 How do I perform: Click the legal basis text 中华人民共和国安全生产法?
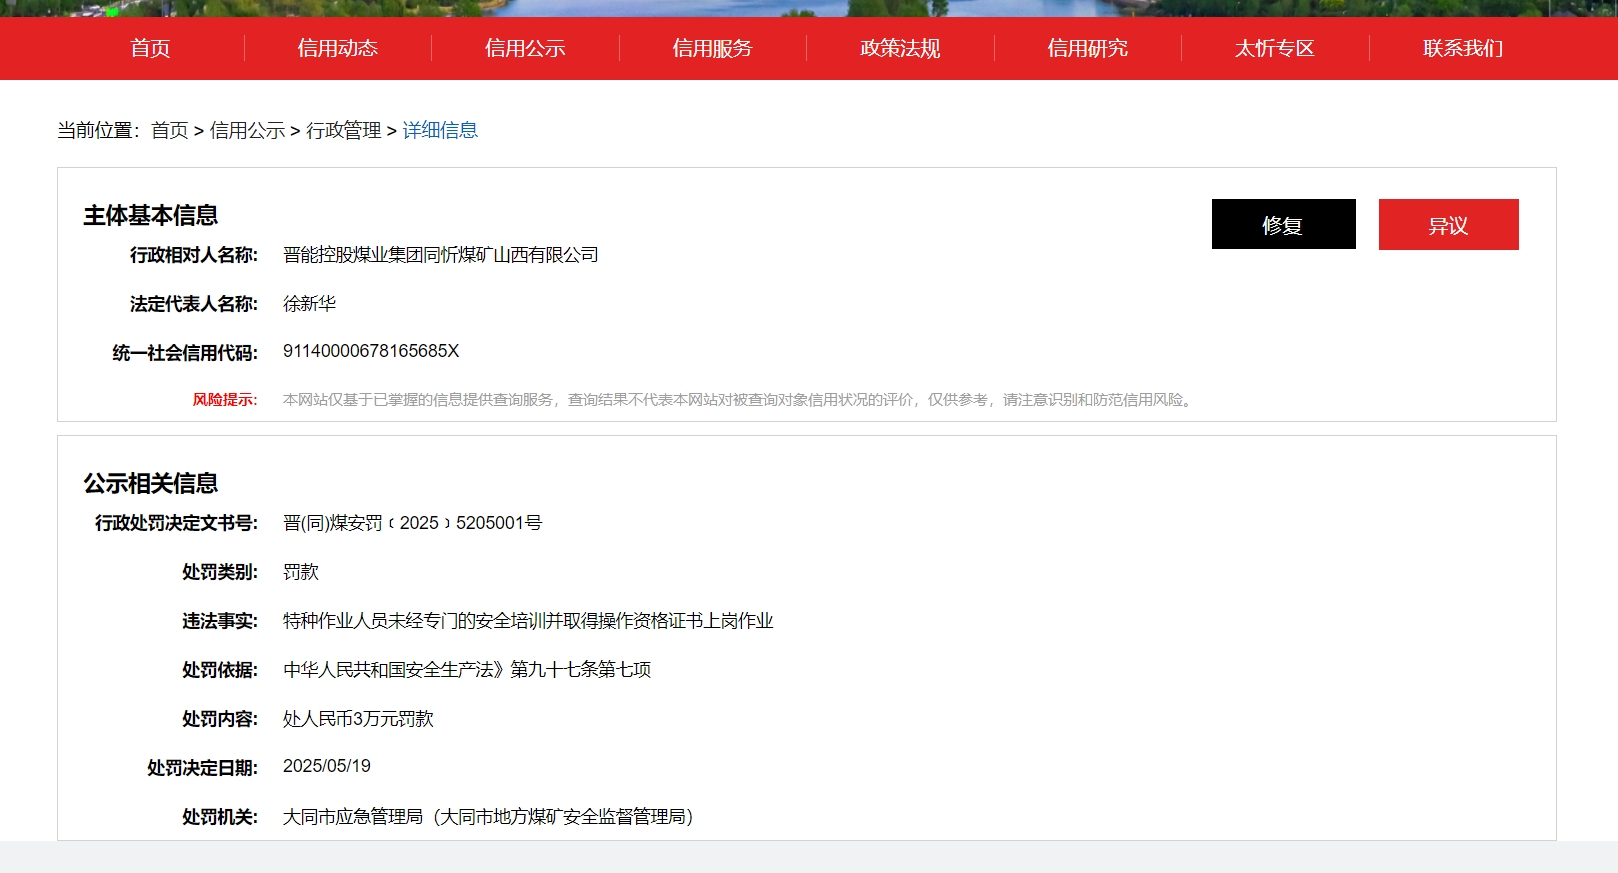467,670
